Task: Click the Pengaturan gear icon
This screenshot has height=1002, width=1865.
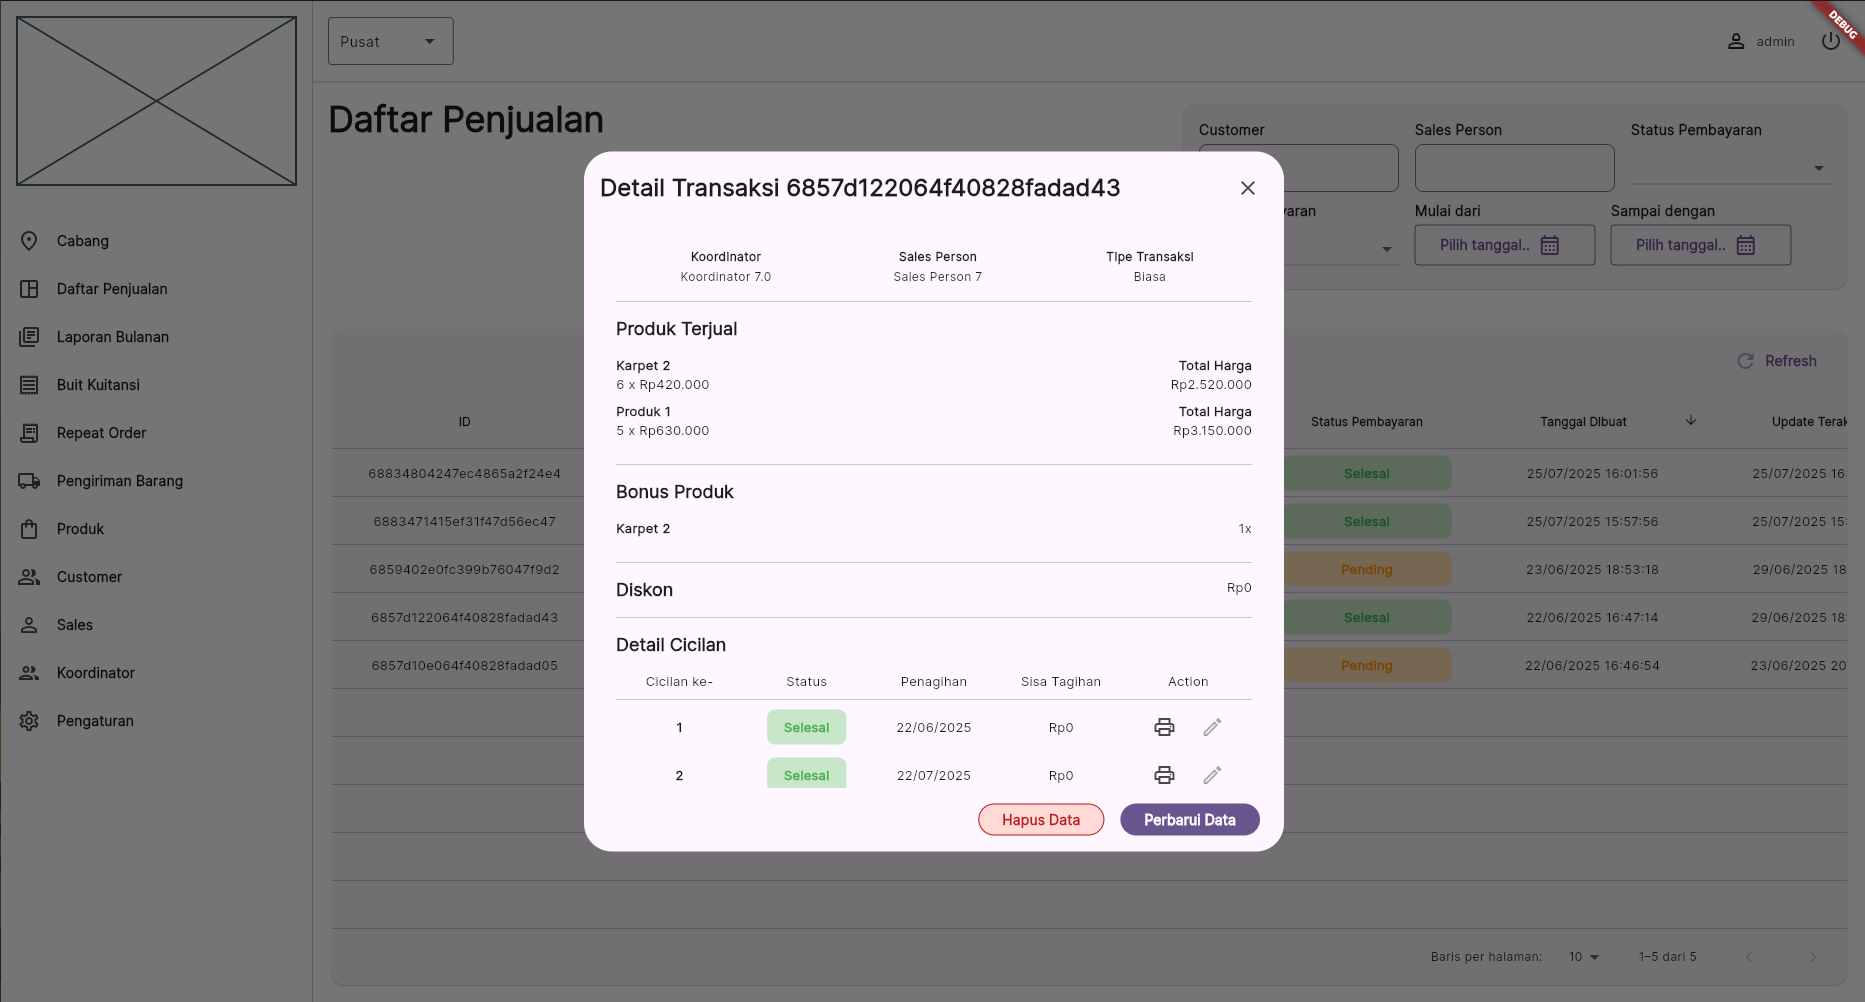Action: coord(30,720)
